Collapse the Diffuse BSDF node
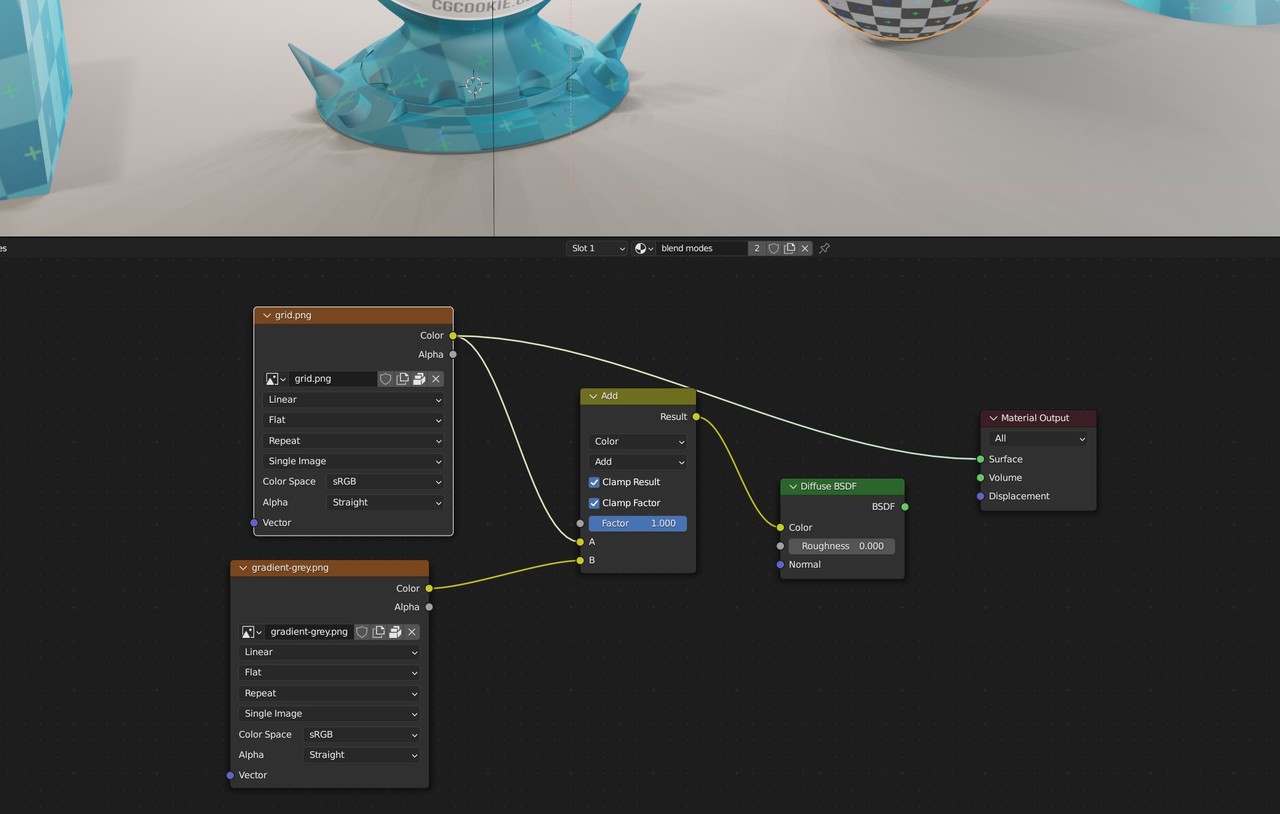The width and height of the screenshot is (1280, 814). click(x=792, y=487)
